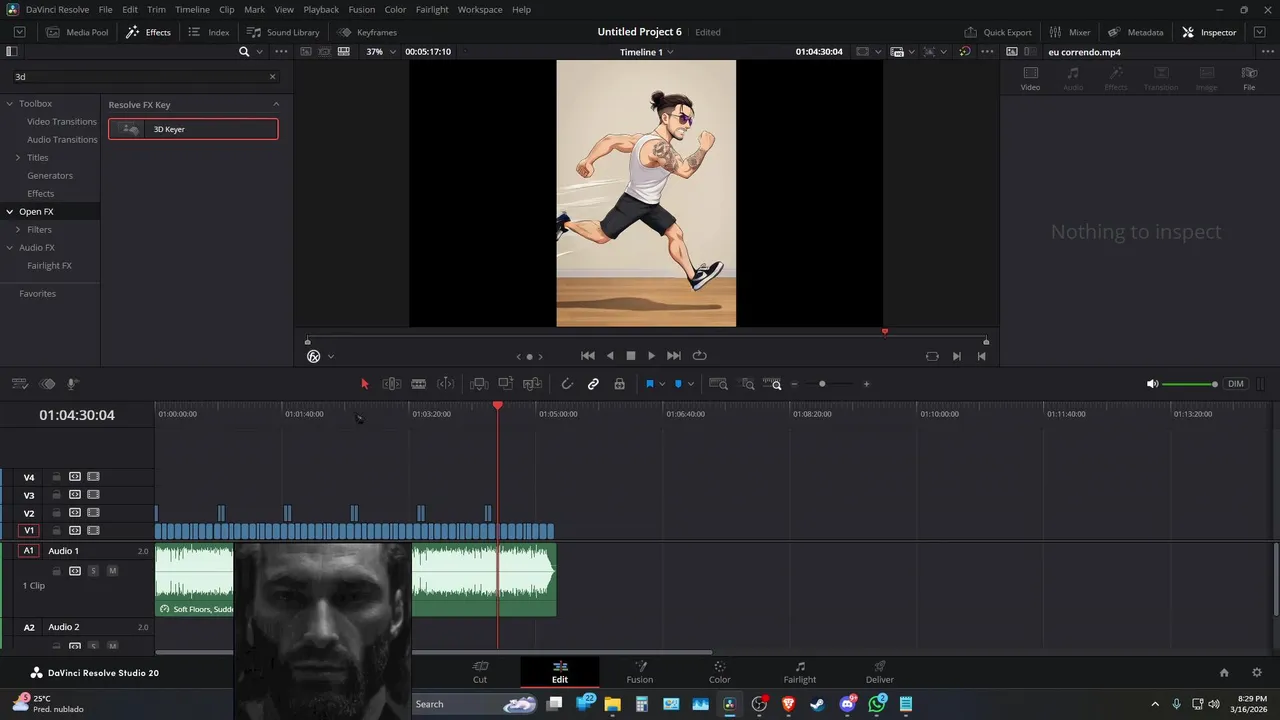Toggle the Effects panel button
Screen dimensions: 1280x720
[x=148, y=32]
